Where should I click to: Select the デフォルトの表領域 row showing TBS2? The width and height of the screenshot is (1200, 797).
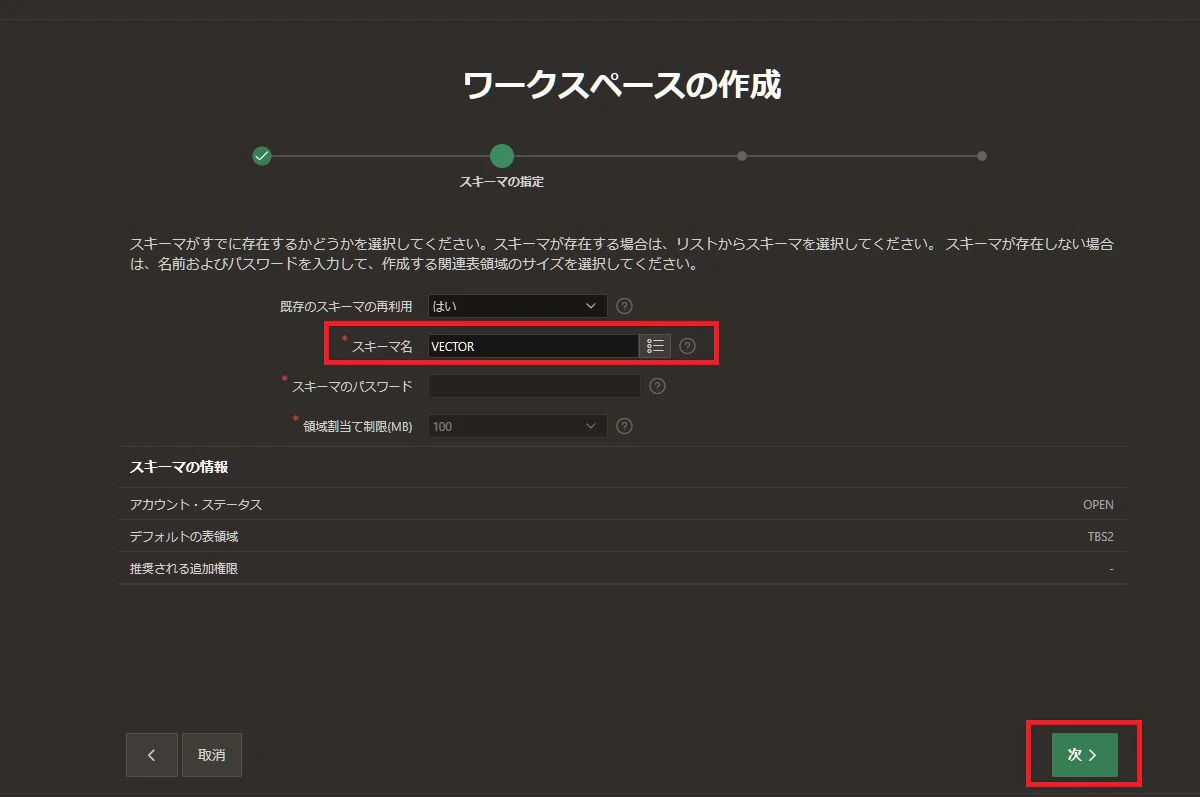[x=622, y=536]
